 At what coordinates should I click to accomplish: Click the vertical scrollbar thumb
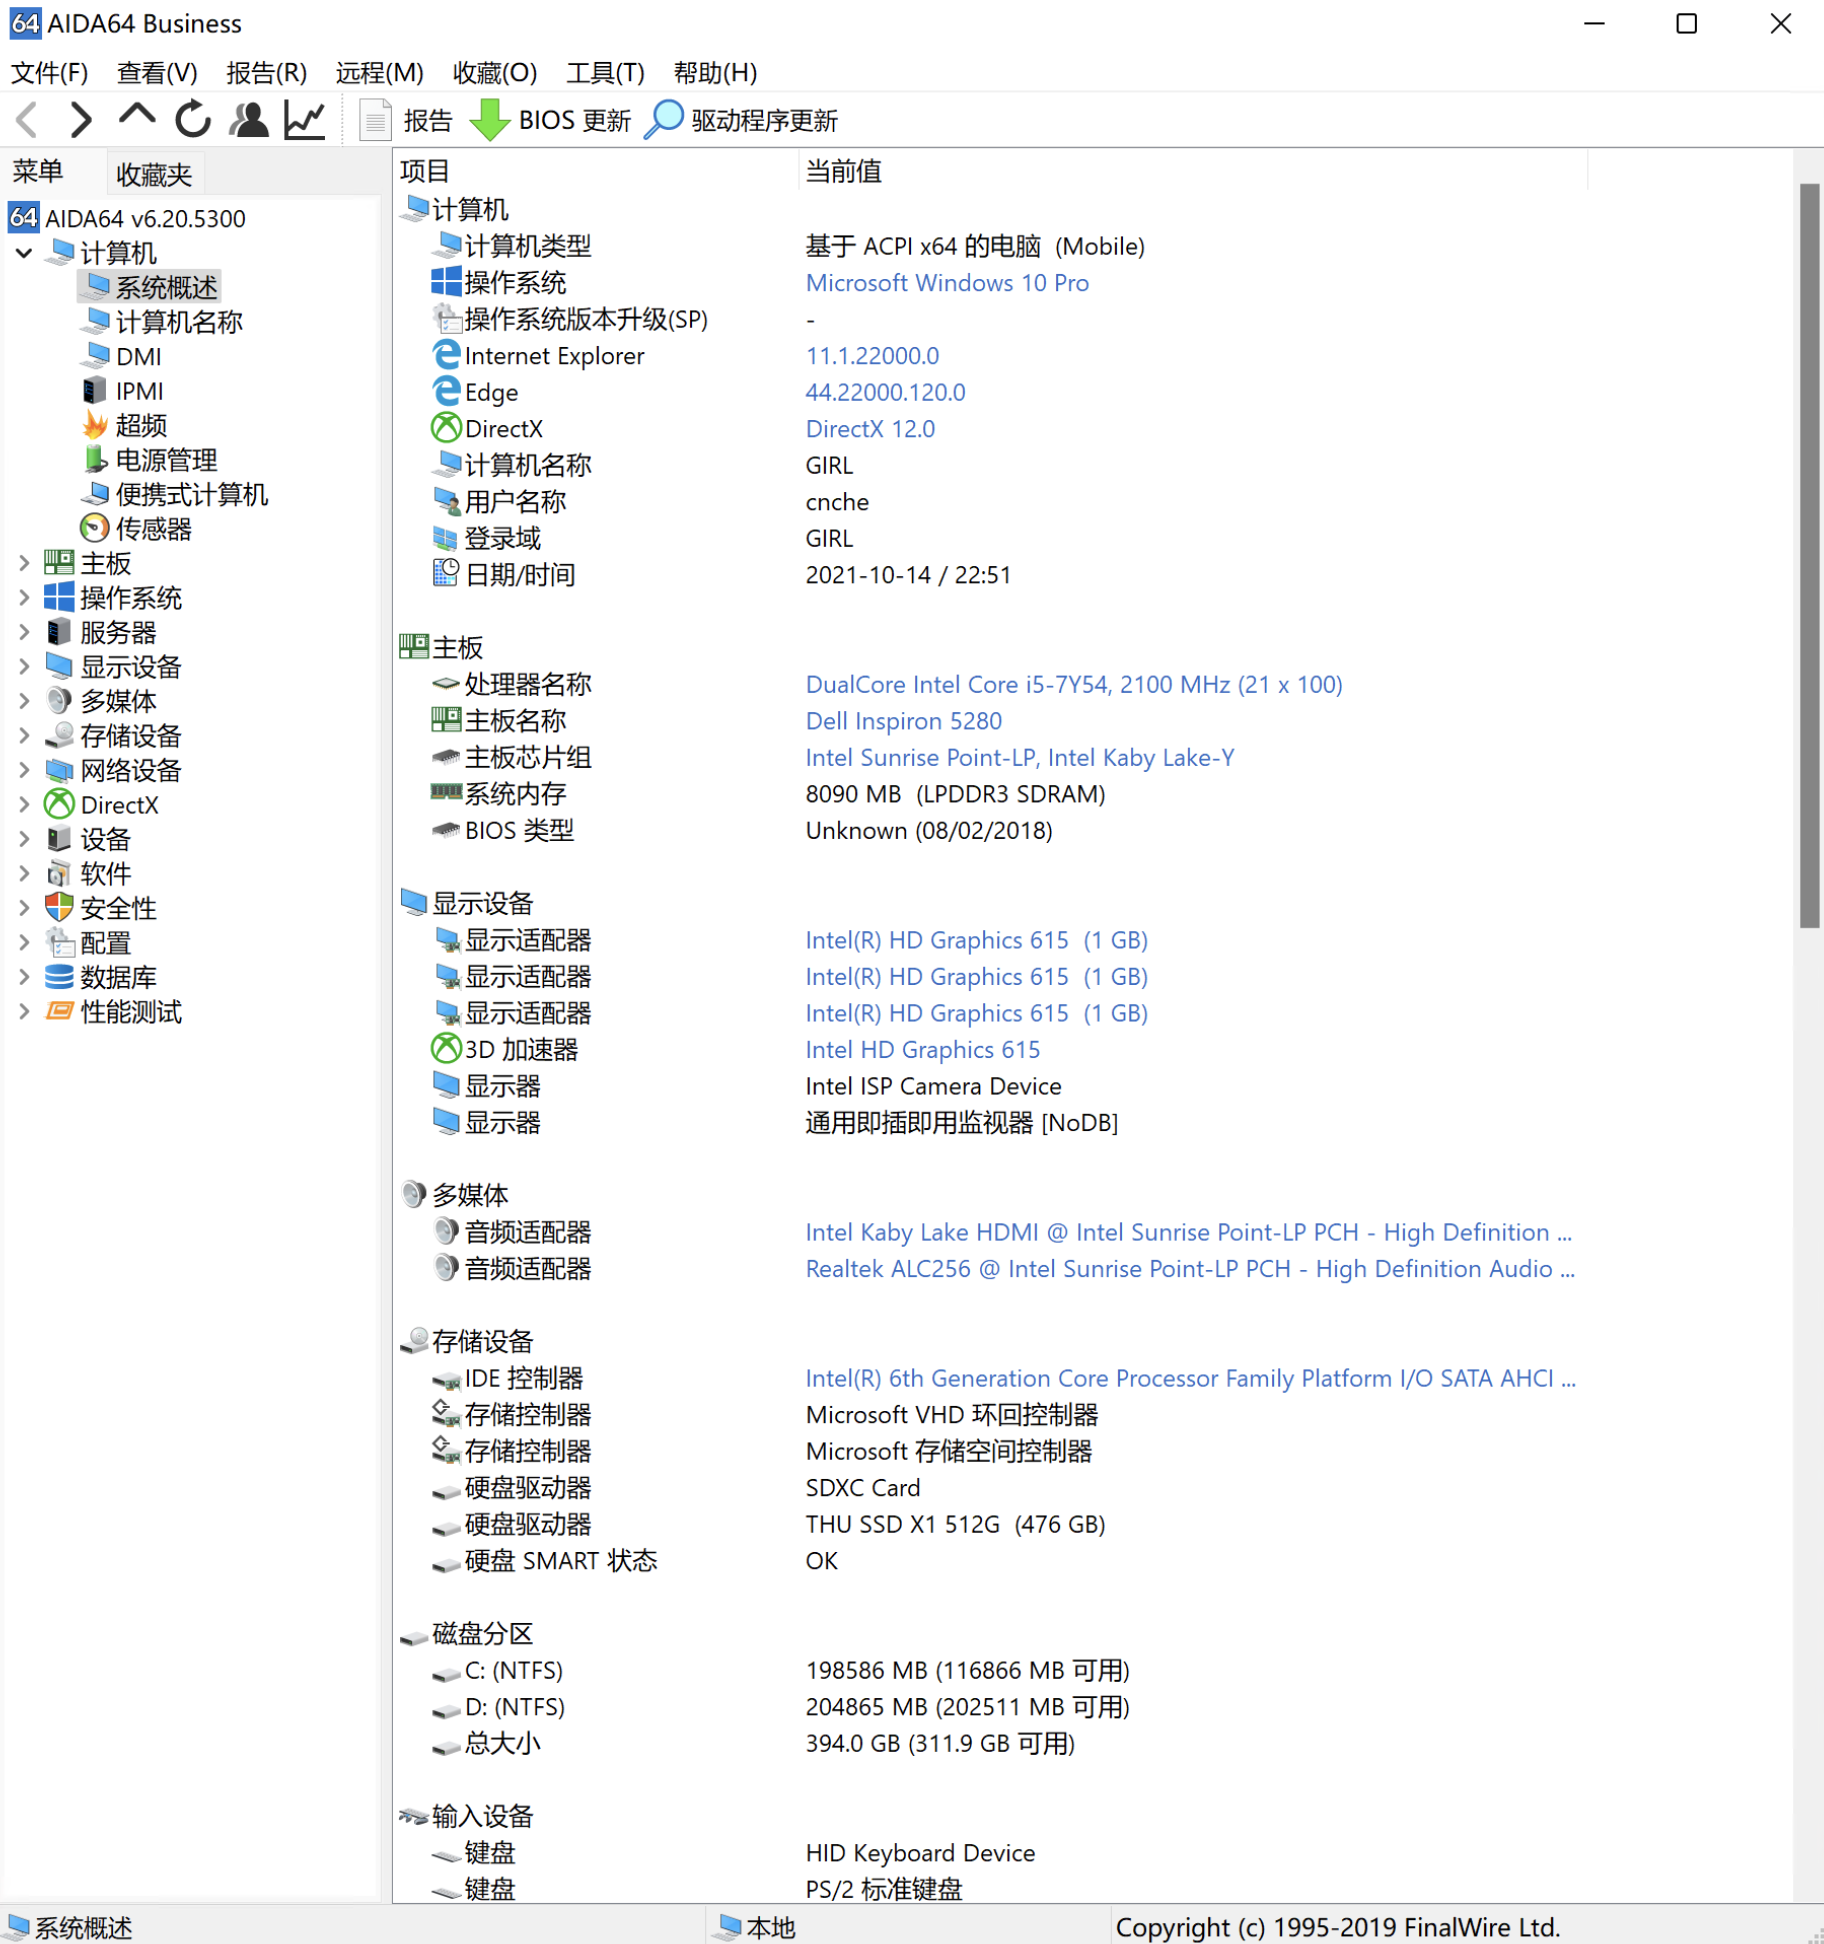click(1809, 556)
